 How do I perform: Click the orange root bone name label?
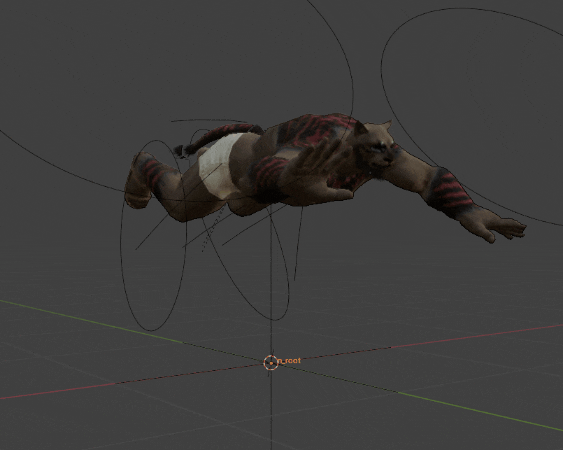(x=289, y=361)
